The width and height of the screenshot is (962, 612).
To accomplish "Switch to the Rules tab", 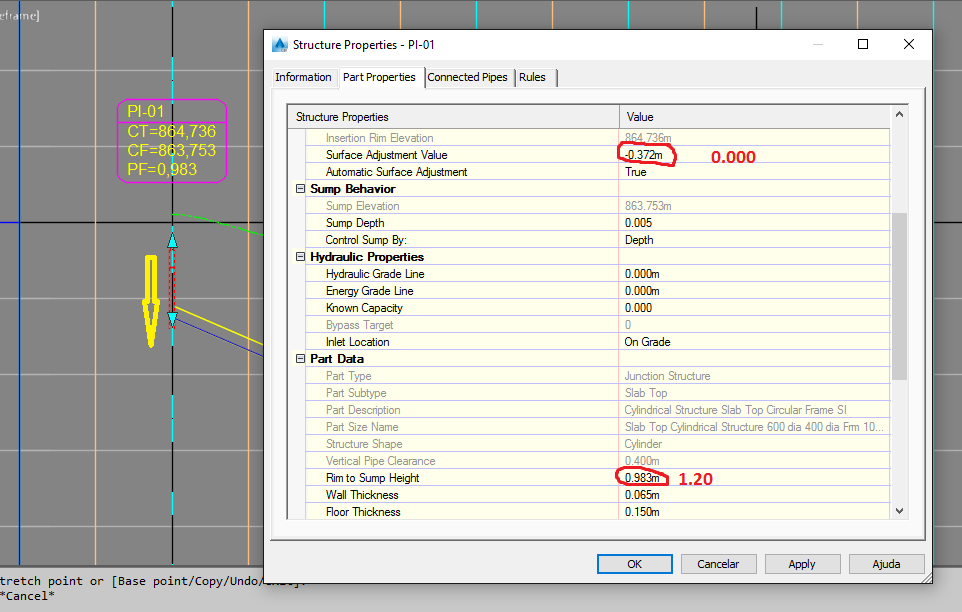I will click(x=534, y=77).
